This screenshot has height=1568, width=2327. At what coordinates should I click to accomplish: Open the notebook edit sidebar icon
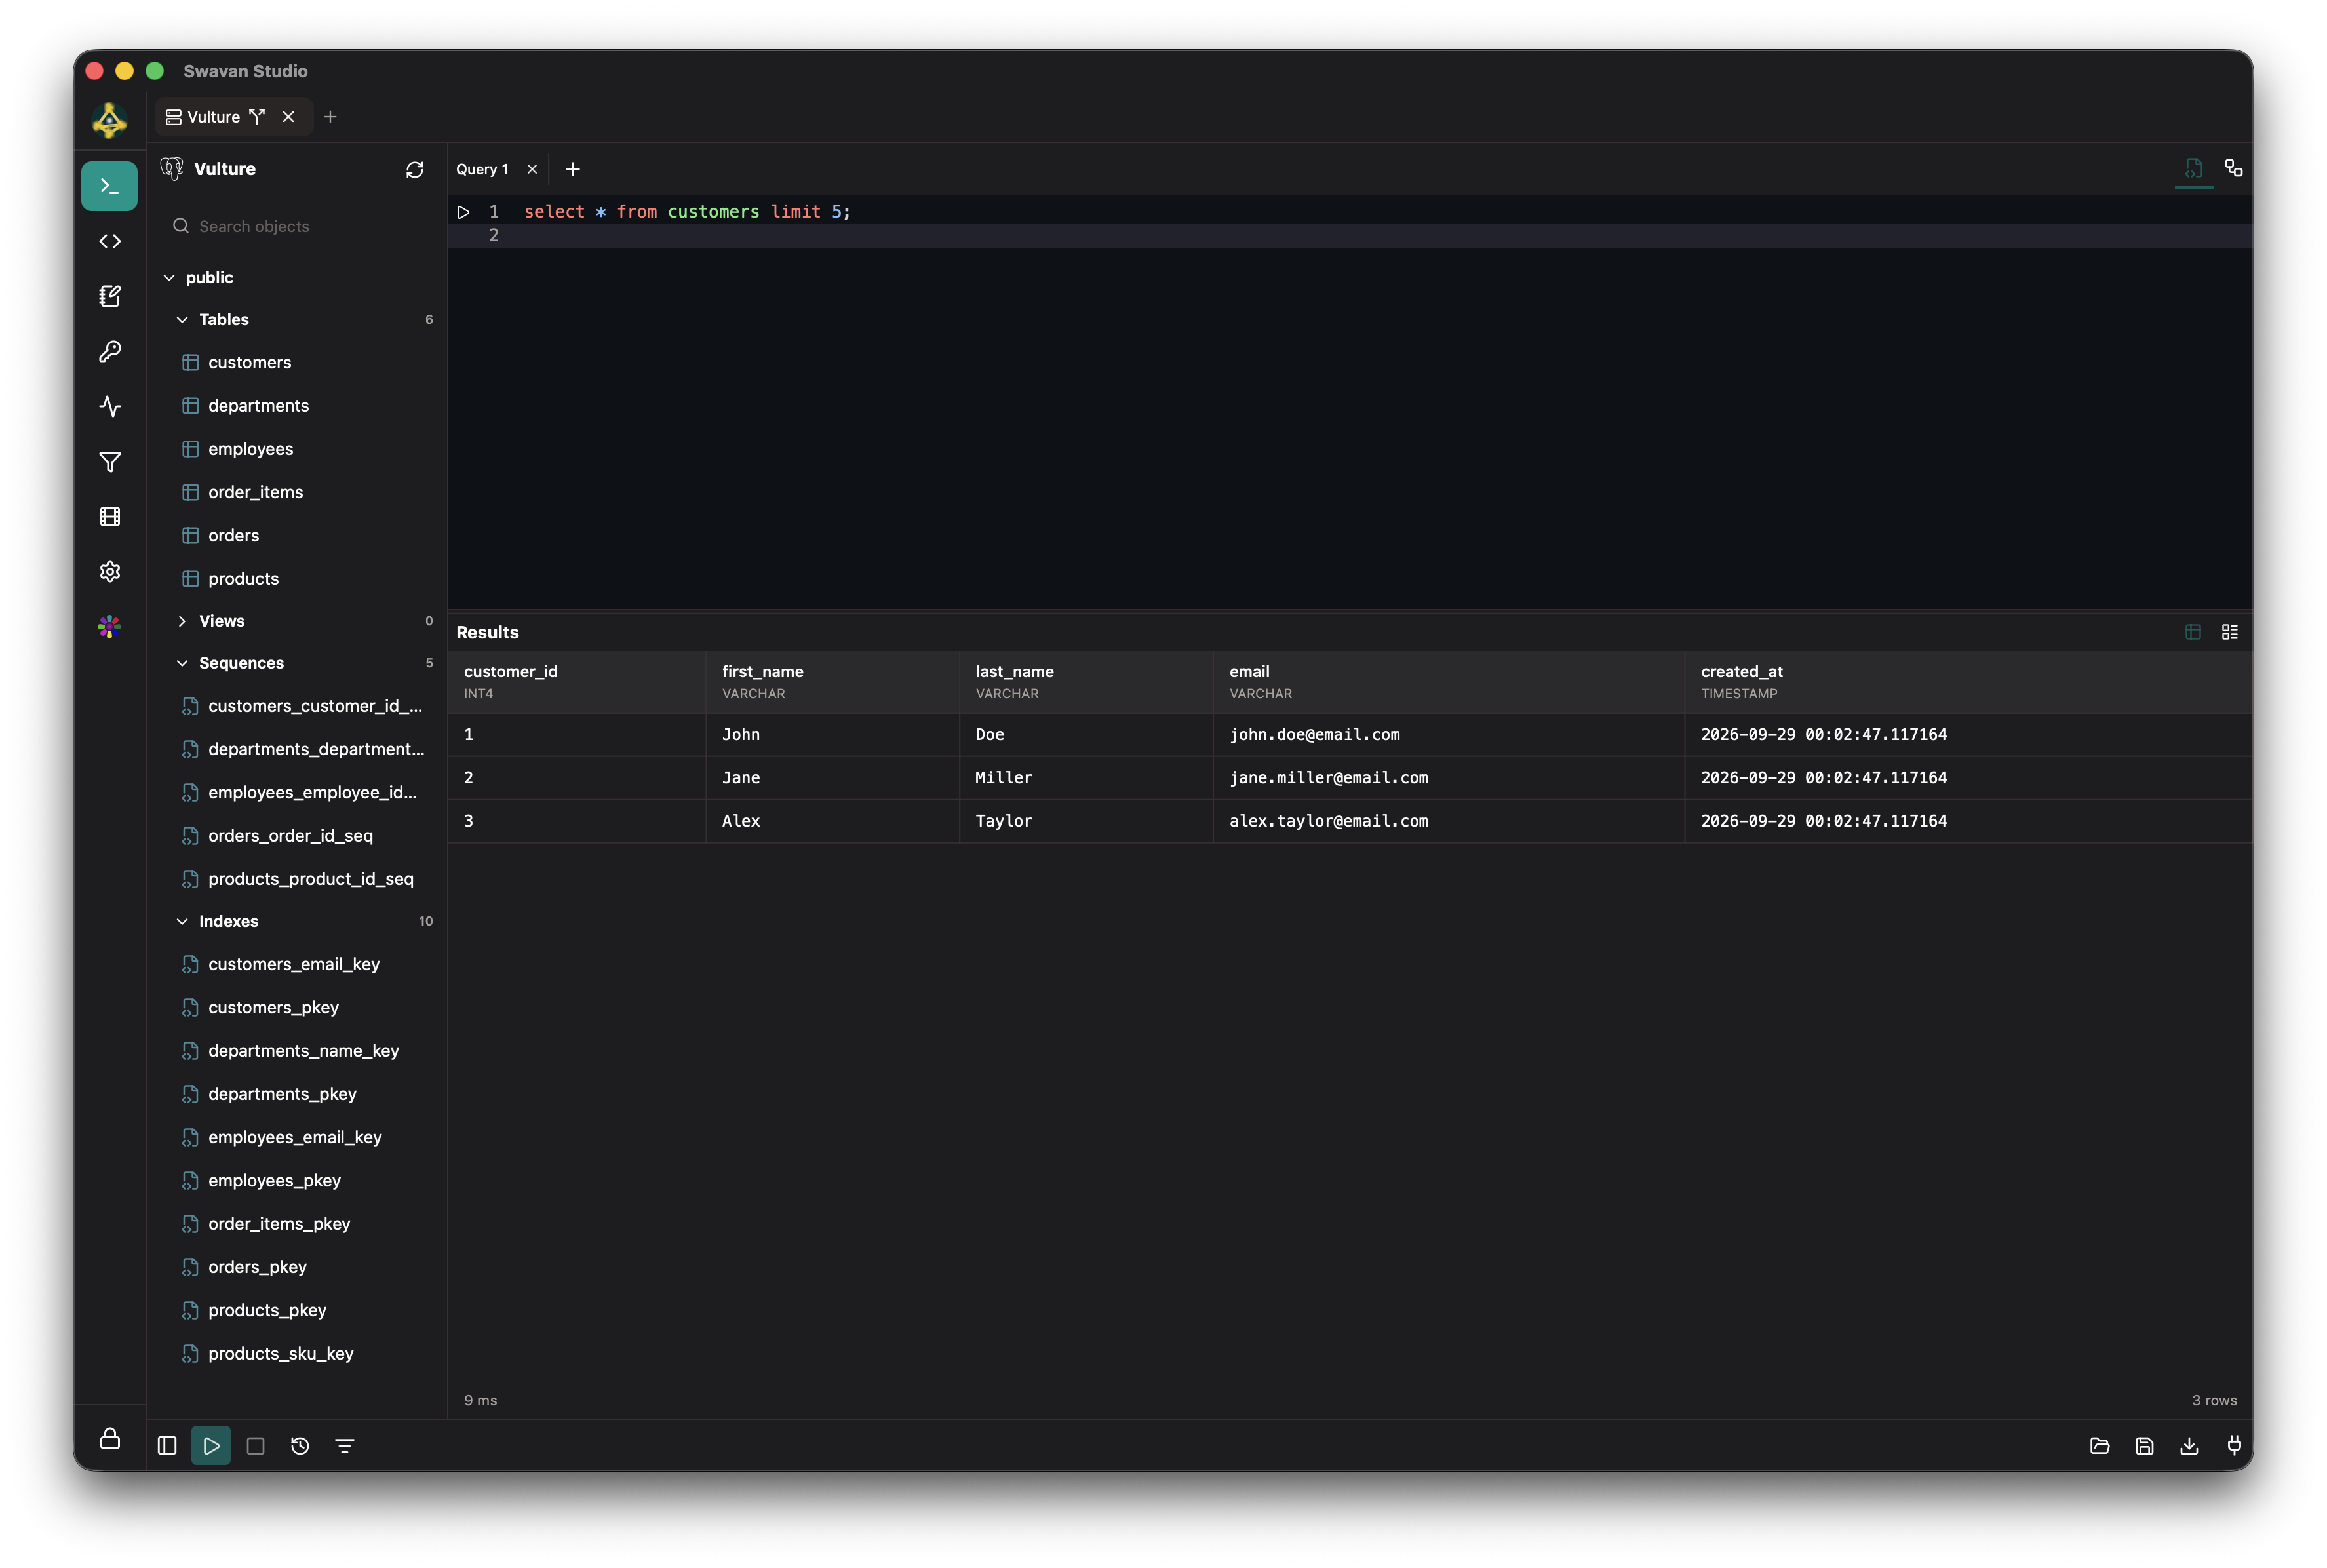point(110,296)
